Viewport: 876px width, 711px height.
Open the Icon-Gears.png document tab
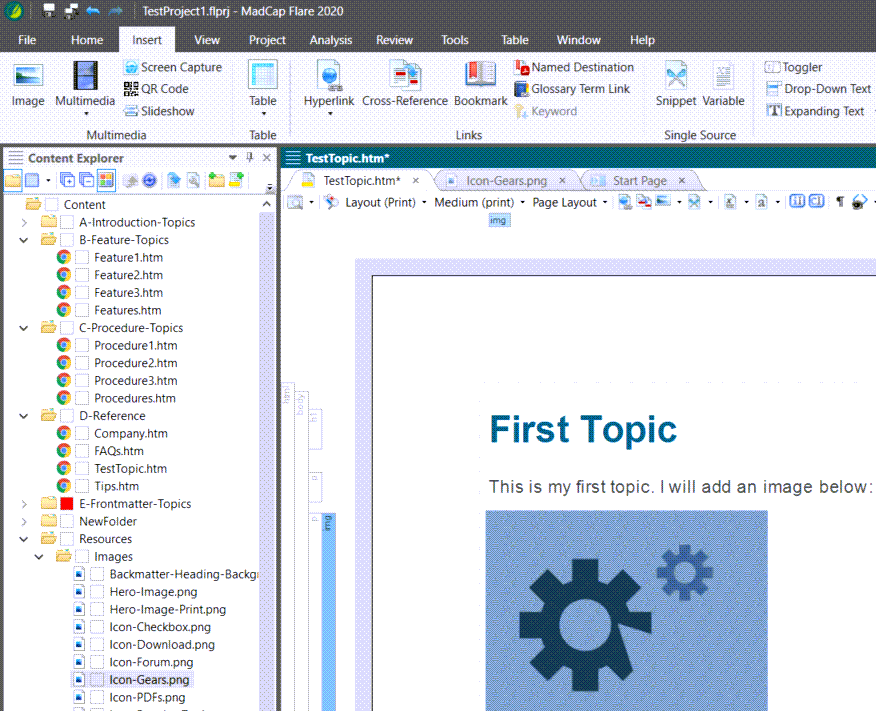click(506, 180)
